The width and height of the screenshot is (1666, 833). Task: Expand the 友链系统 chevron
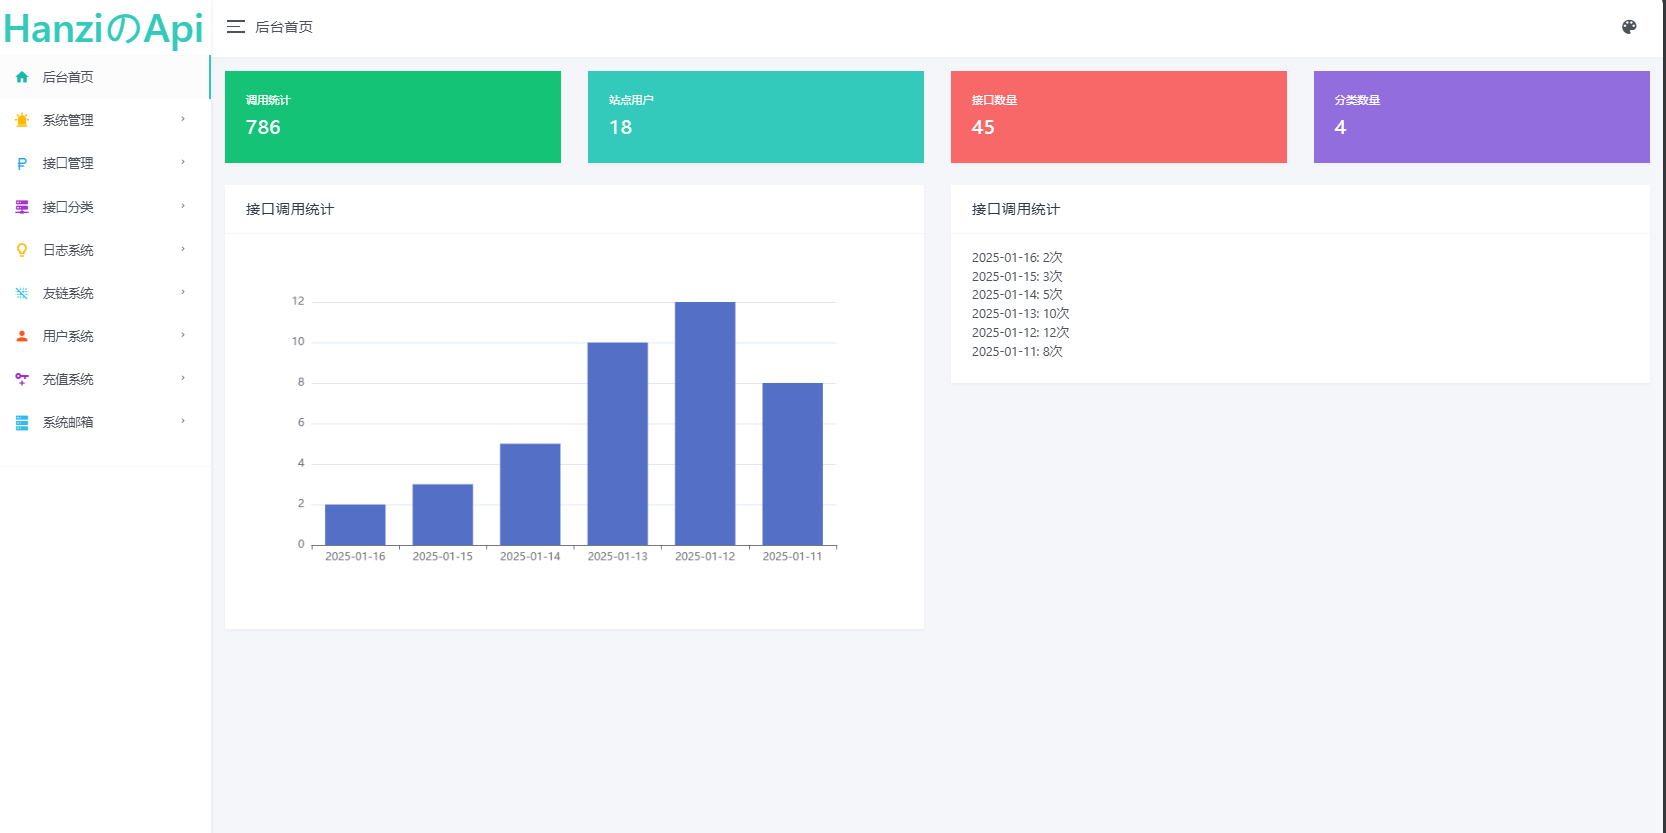[x=183, y=292]
